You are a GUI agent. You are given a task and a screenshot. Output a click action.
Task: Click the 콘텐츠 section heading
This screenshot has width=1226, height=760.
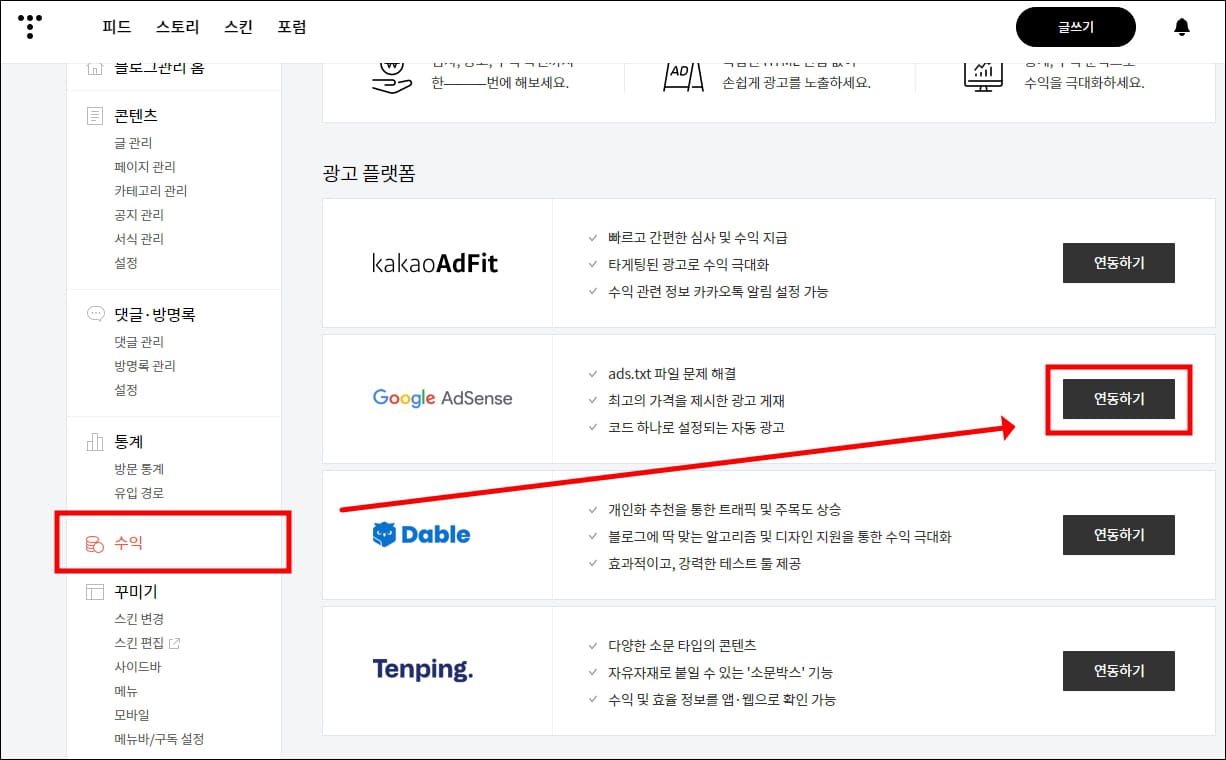136,116
